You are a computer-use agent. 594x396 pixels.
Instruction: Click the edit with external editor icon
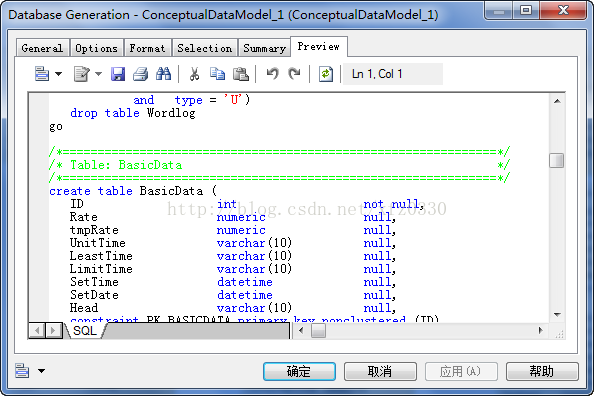(x=82, y=74)
